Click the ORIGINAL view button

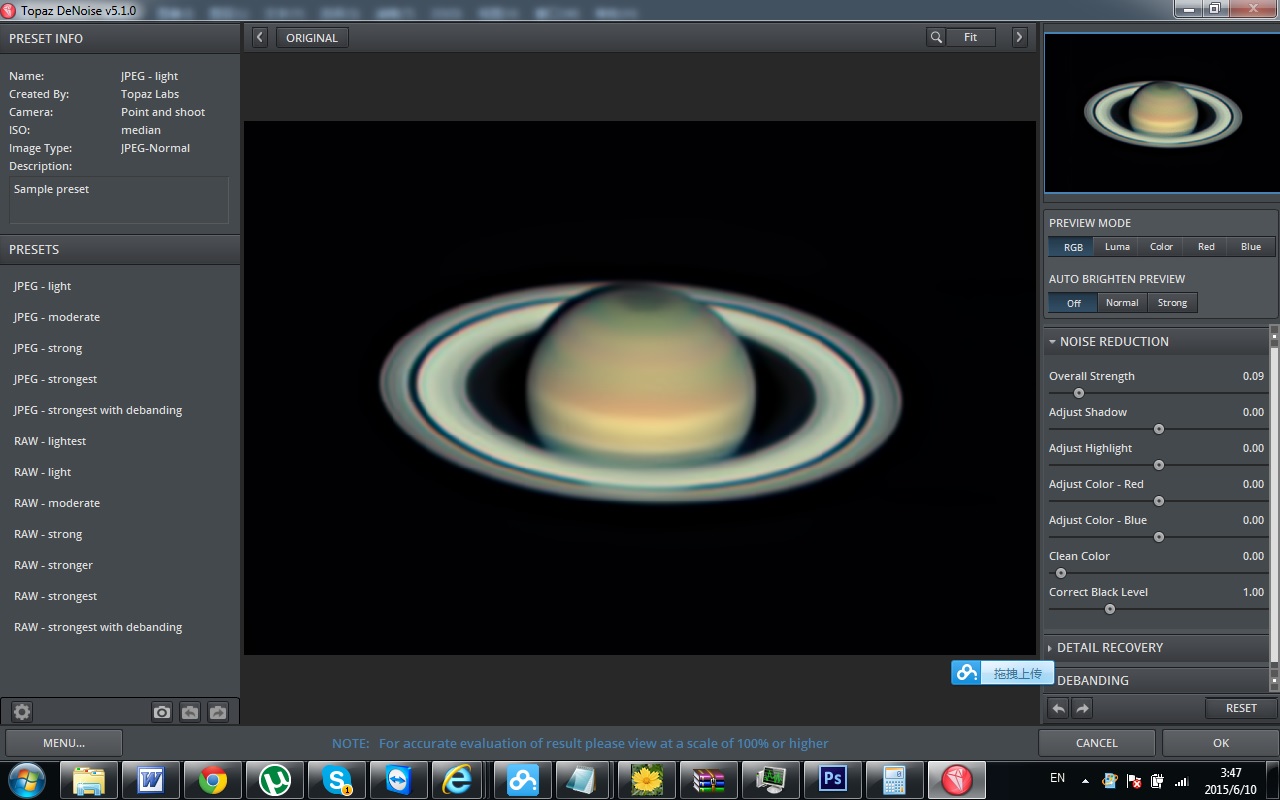[312, 37]
